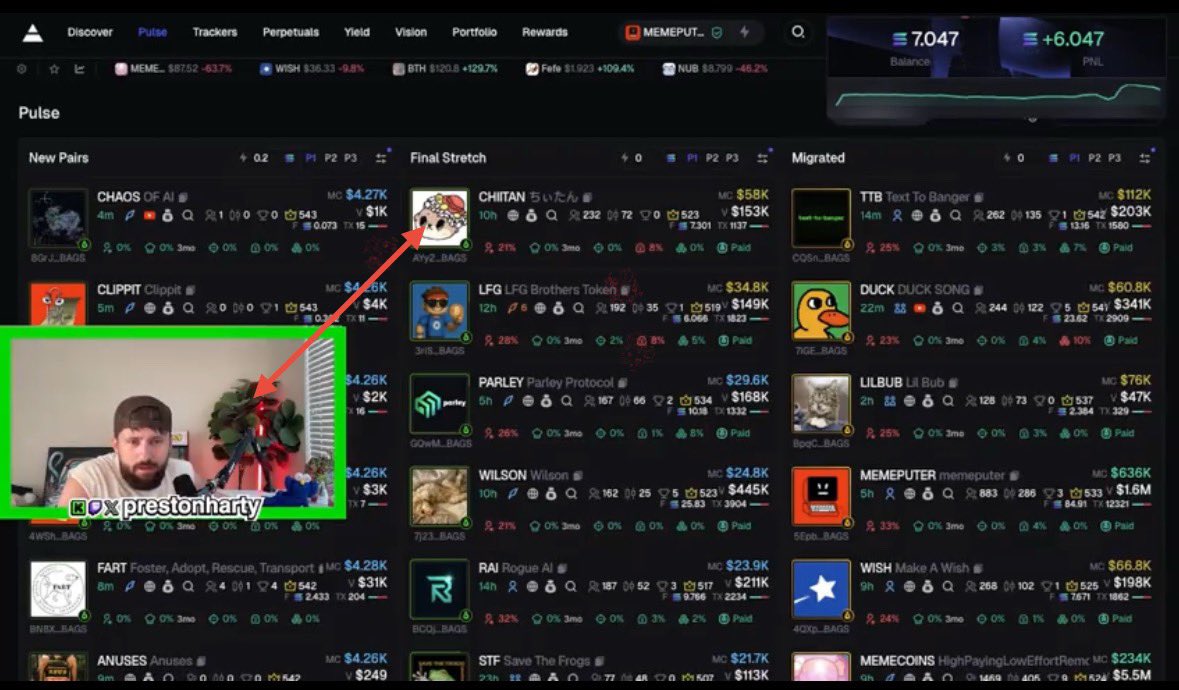This screenshot has height=690, width=1179.
Task: Click the SOL icon in New Pairs header
Action: tap(289, 158)
